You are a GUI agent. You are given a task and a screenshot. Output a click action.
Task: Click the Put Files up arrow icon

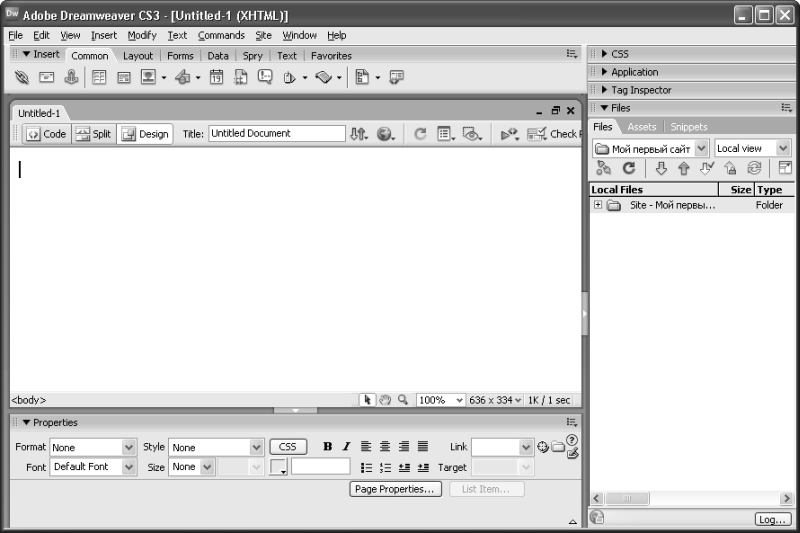(684, 168)
